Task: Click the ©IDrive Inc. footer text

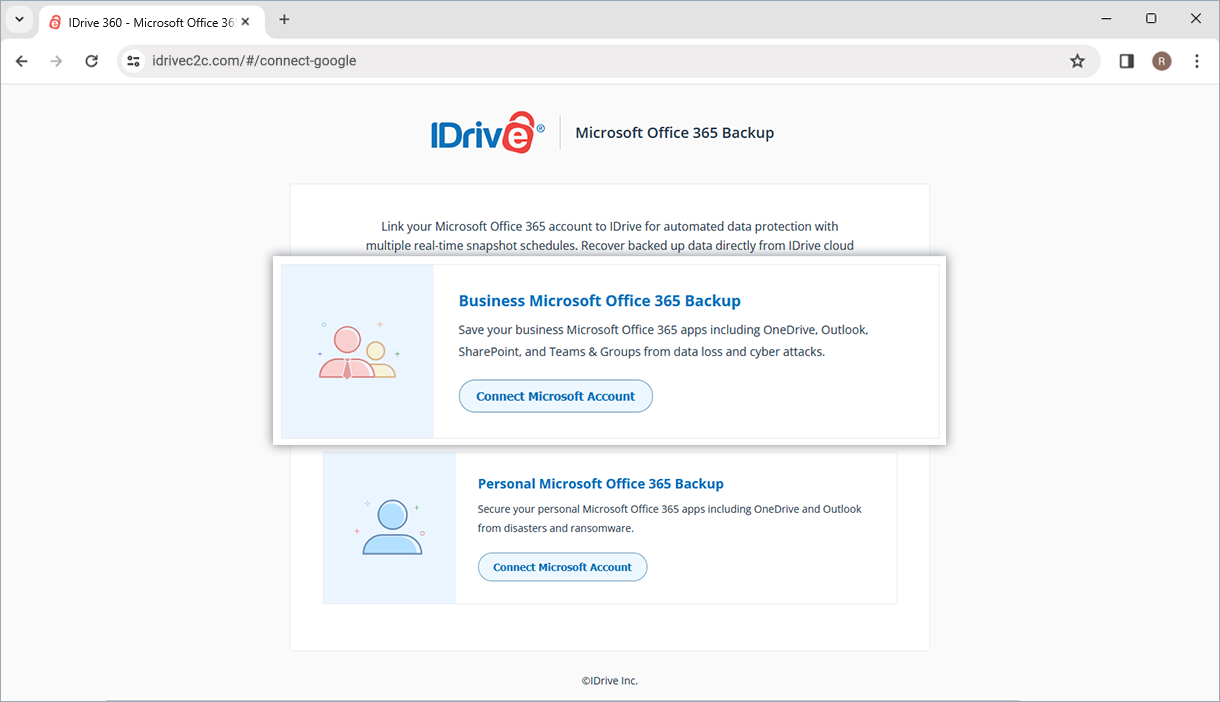Action: pos(610,680)
